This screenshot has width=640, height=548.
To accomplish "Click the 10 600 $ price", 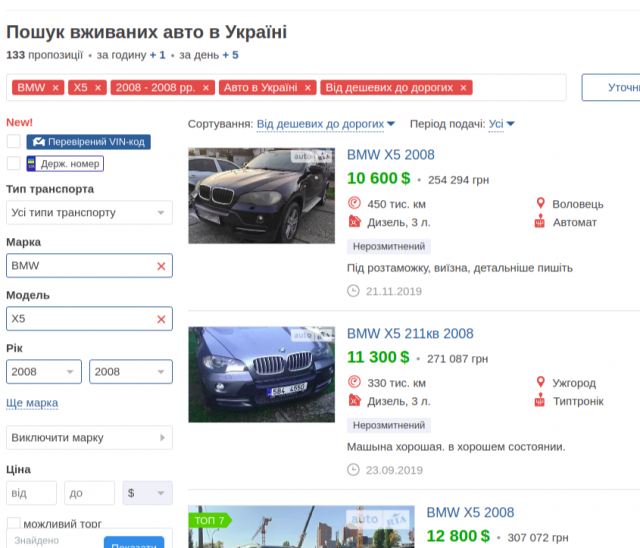I will [x=378, y=178].
